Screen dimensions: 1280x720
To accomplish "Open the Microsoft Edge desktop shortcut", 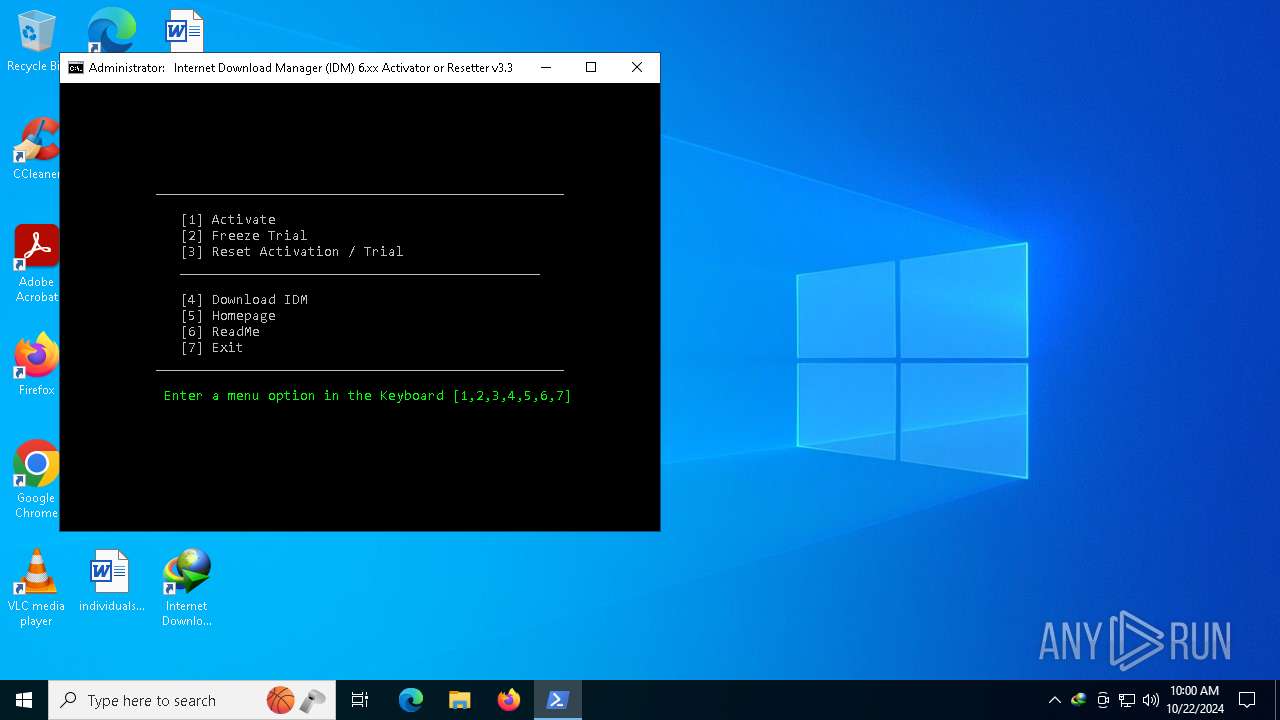I will point(112,30).
